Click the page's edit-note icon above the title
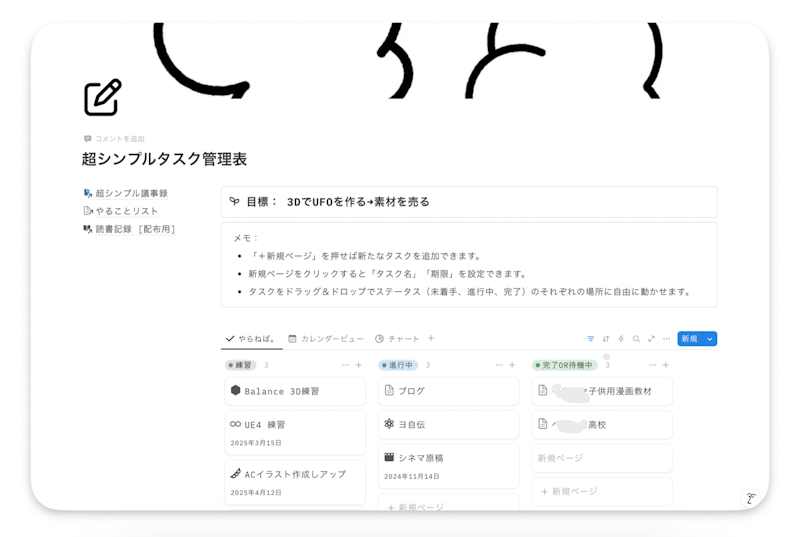This screenshot has width=800, height=537. click(x=103, y=97)
